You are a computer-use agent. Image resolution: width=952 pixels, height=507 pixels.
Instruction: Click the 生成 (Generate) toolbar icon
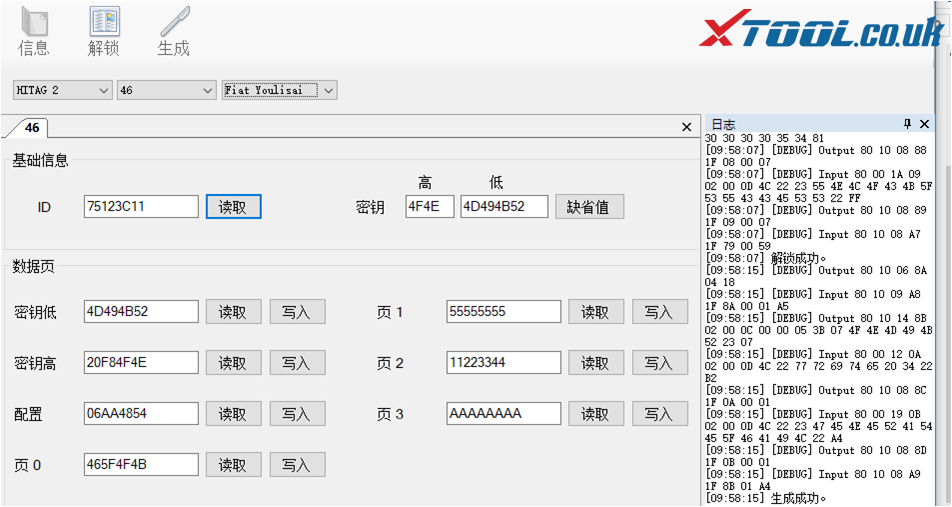pyautogui.click(x=173, y=32)
